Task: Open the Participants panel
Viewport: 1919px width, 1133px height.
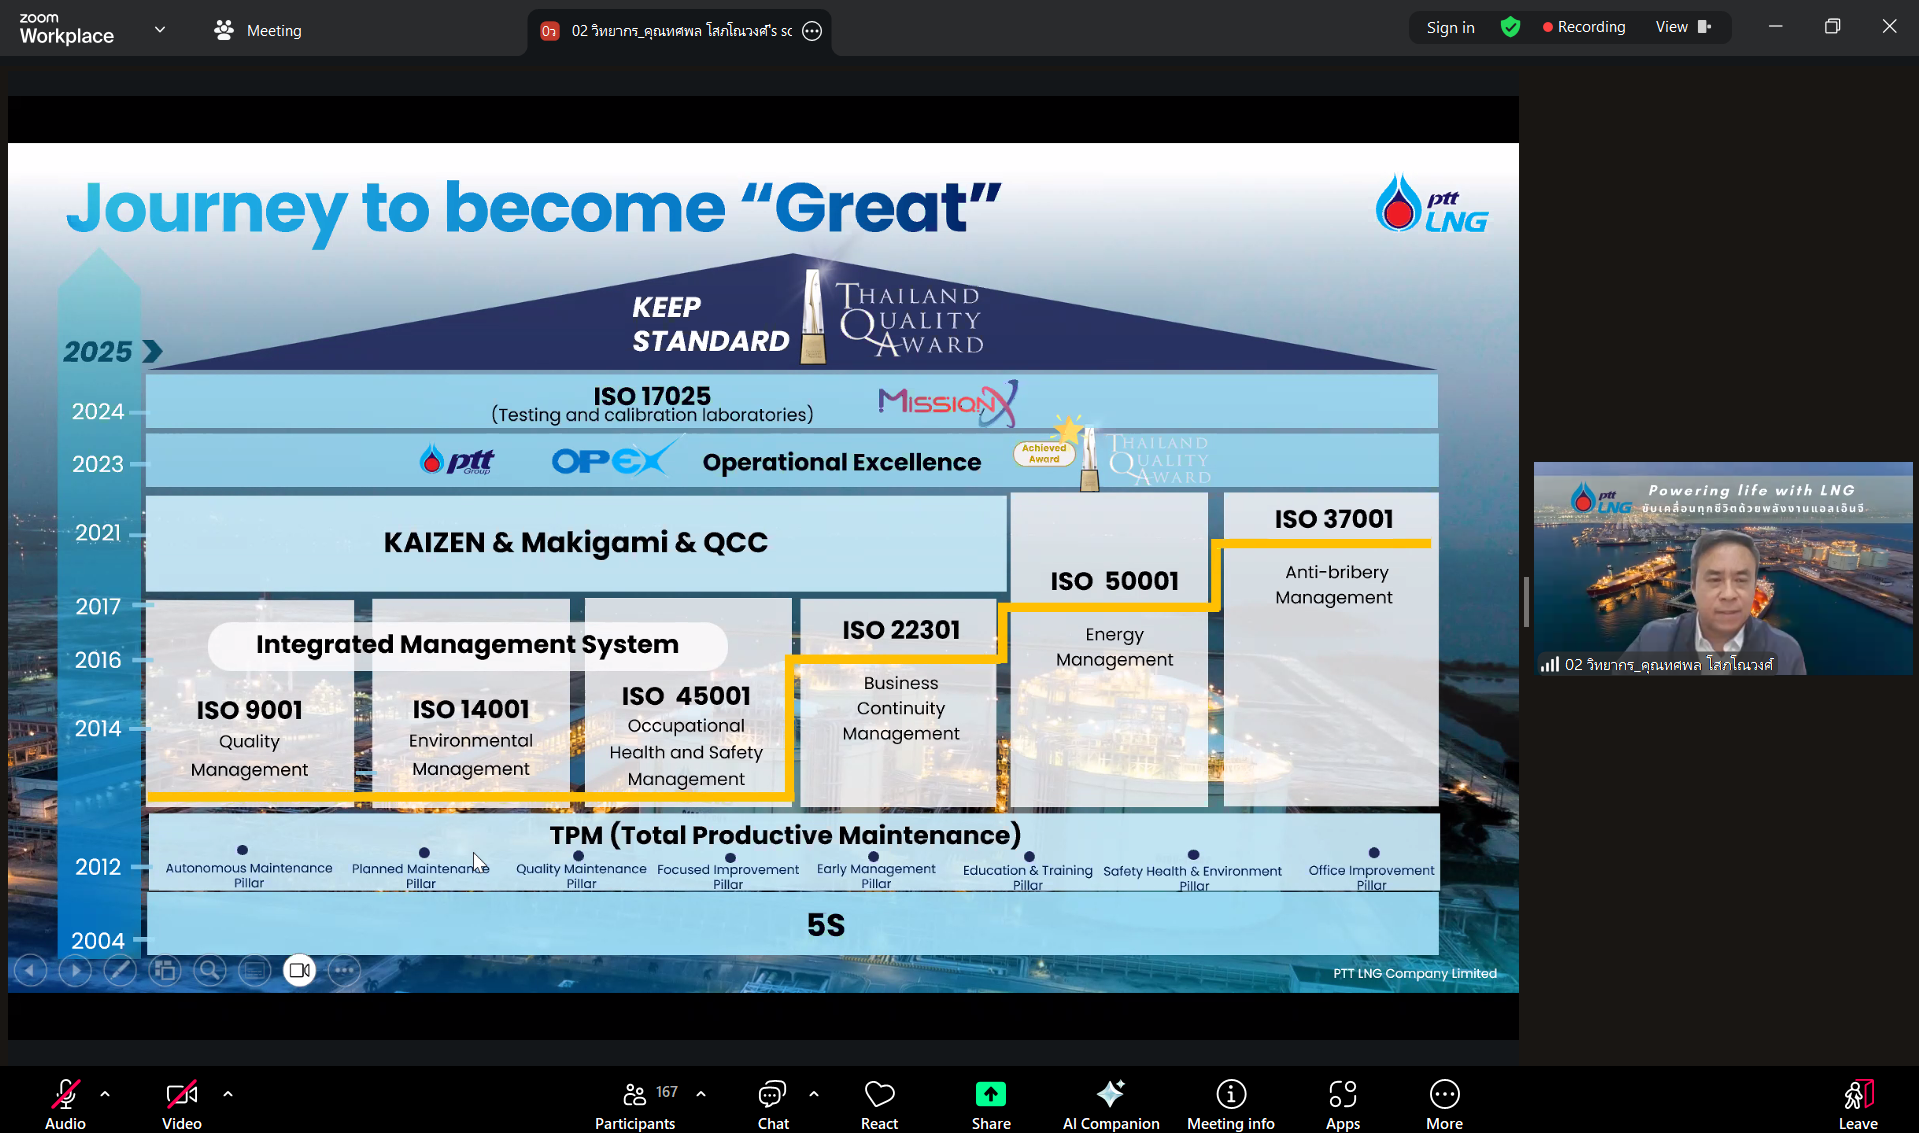Action: pos(635,1103)
